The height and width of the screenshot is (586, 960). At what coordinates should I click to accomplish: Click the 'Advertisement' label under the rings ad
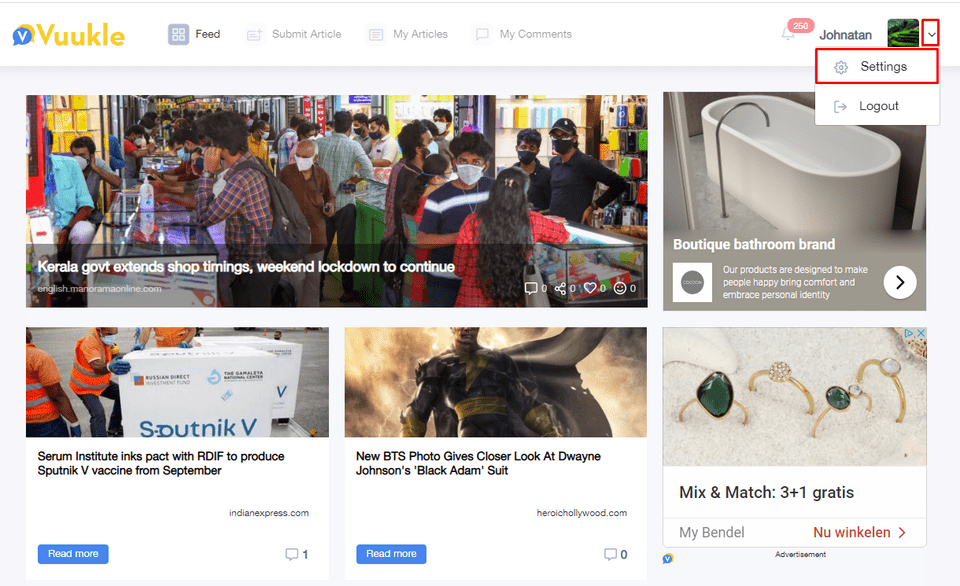point(800,554)
